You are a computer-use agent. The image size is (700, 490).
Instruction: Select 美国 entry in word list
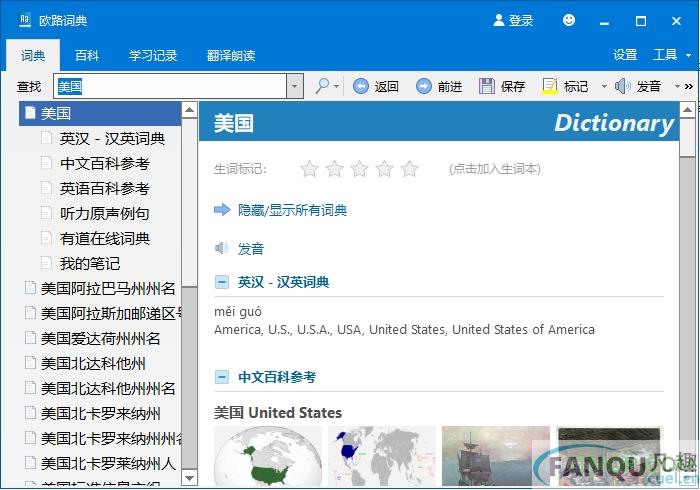(100, 113)
